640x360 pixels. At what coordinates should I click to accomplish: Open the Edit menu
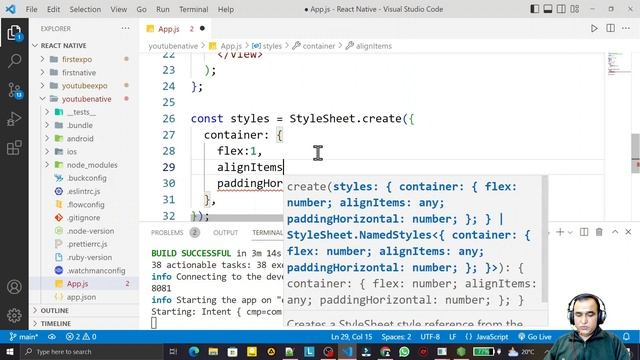point(53,9)
